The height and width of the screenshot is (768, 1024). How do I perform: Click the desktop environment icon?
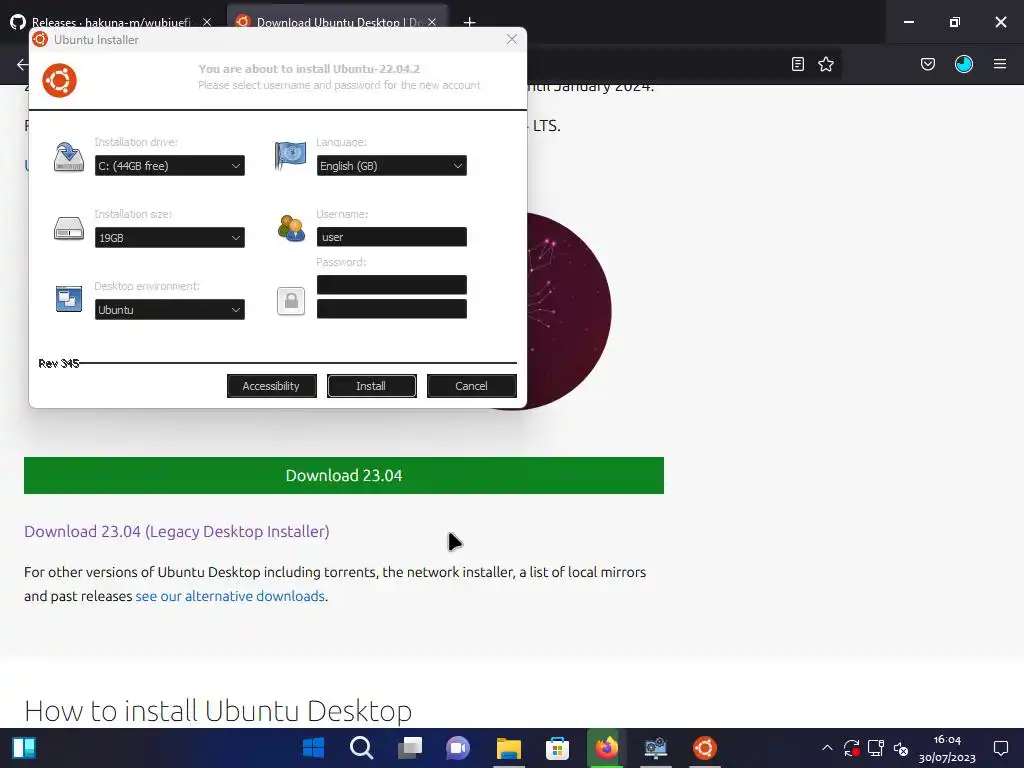69,299
